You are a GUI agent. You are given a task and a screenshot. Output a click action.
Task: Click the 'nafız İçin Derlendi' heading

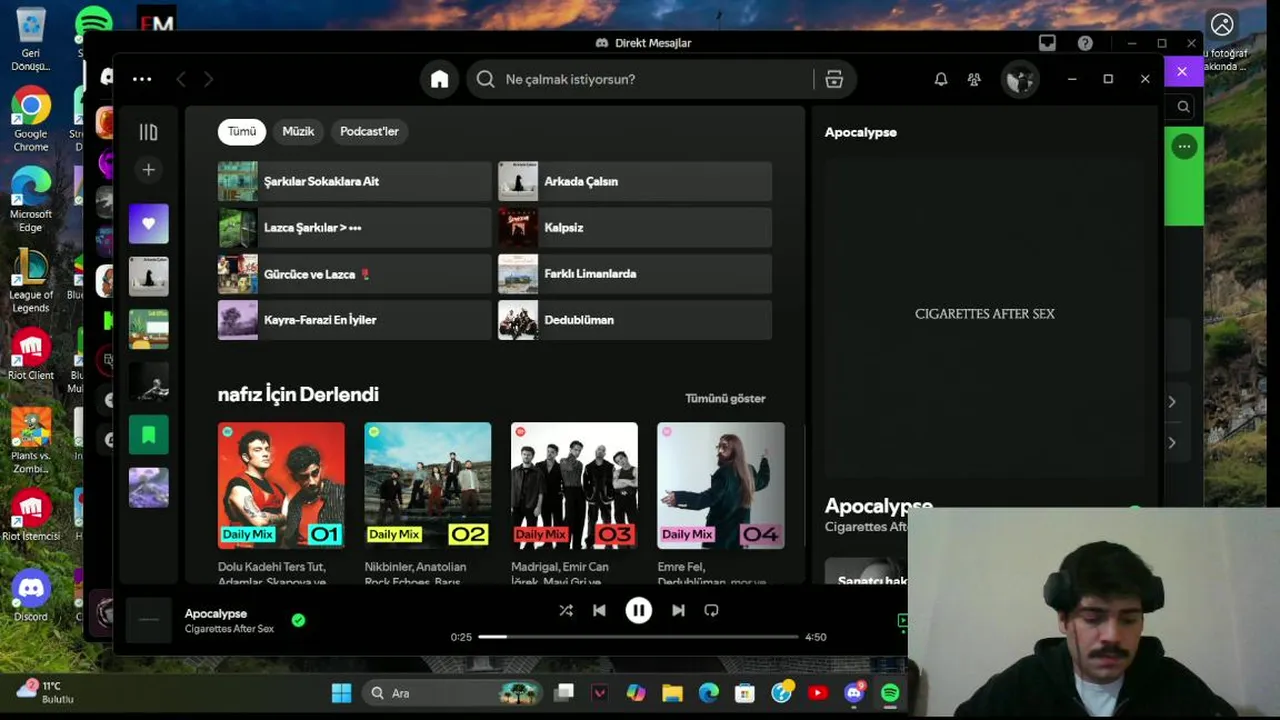click(298, 394)
